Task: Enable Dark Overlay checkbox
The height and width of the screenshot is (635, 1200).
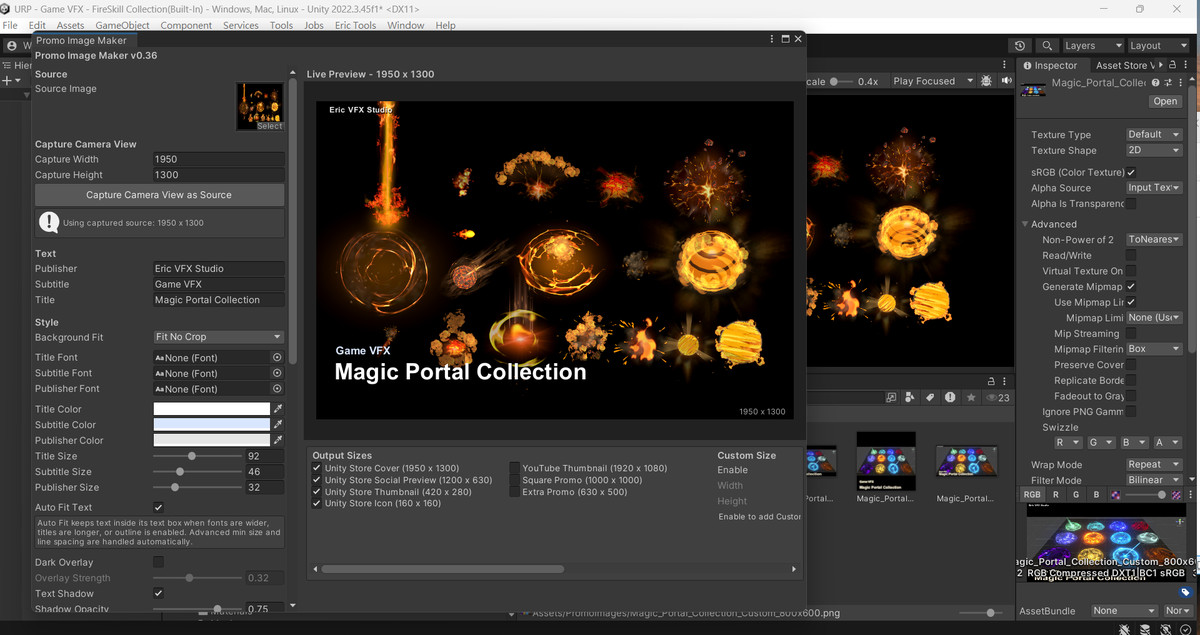Action: point(158,562)
